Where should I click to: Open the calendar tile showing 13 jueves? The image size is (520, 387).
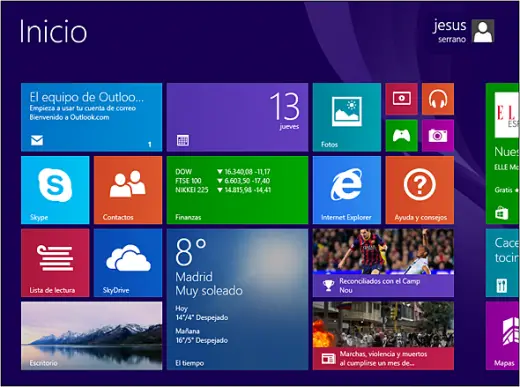237,117
